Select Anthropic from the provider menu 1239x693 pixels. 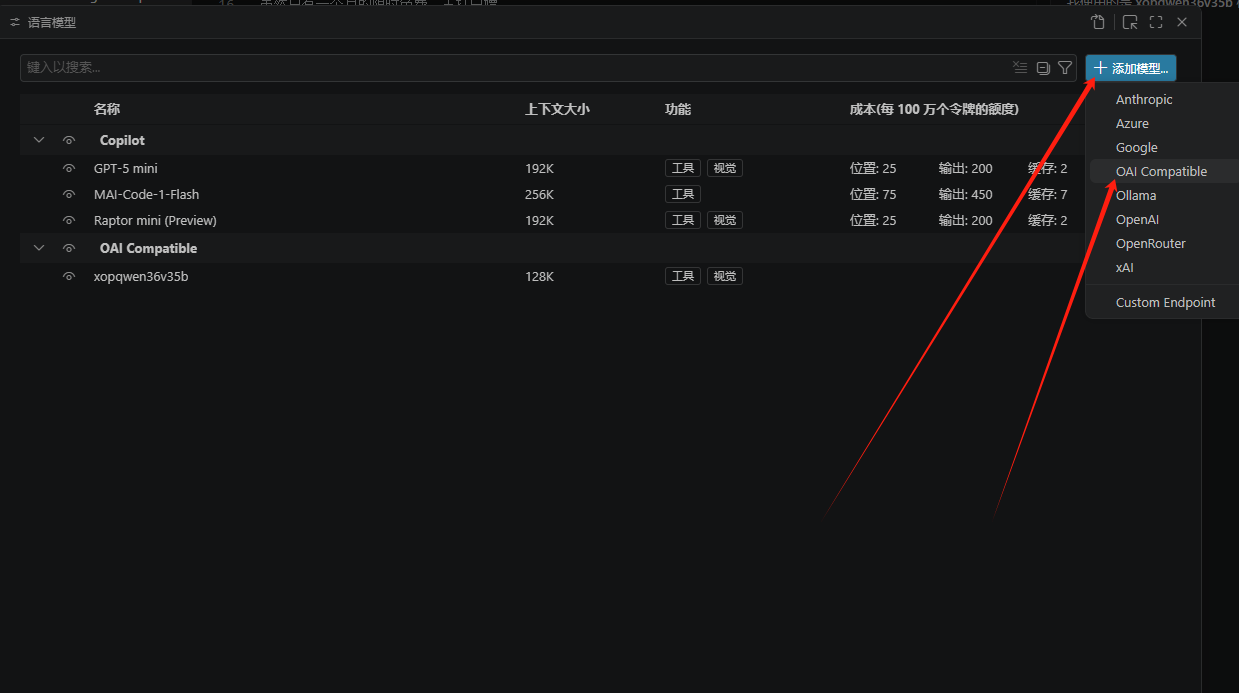[1144, 100]
